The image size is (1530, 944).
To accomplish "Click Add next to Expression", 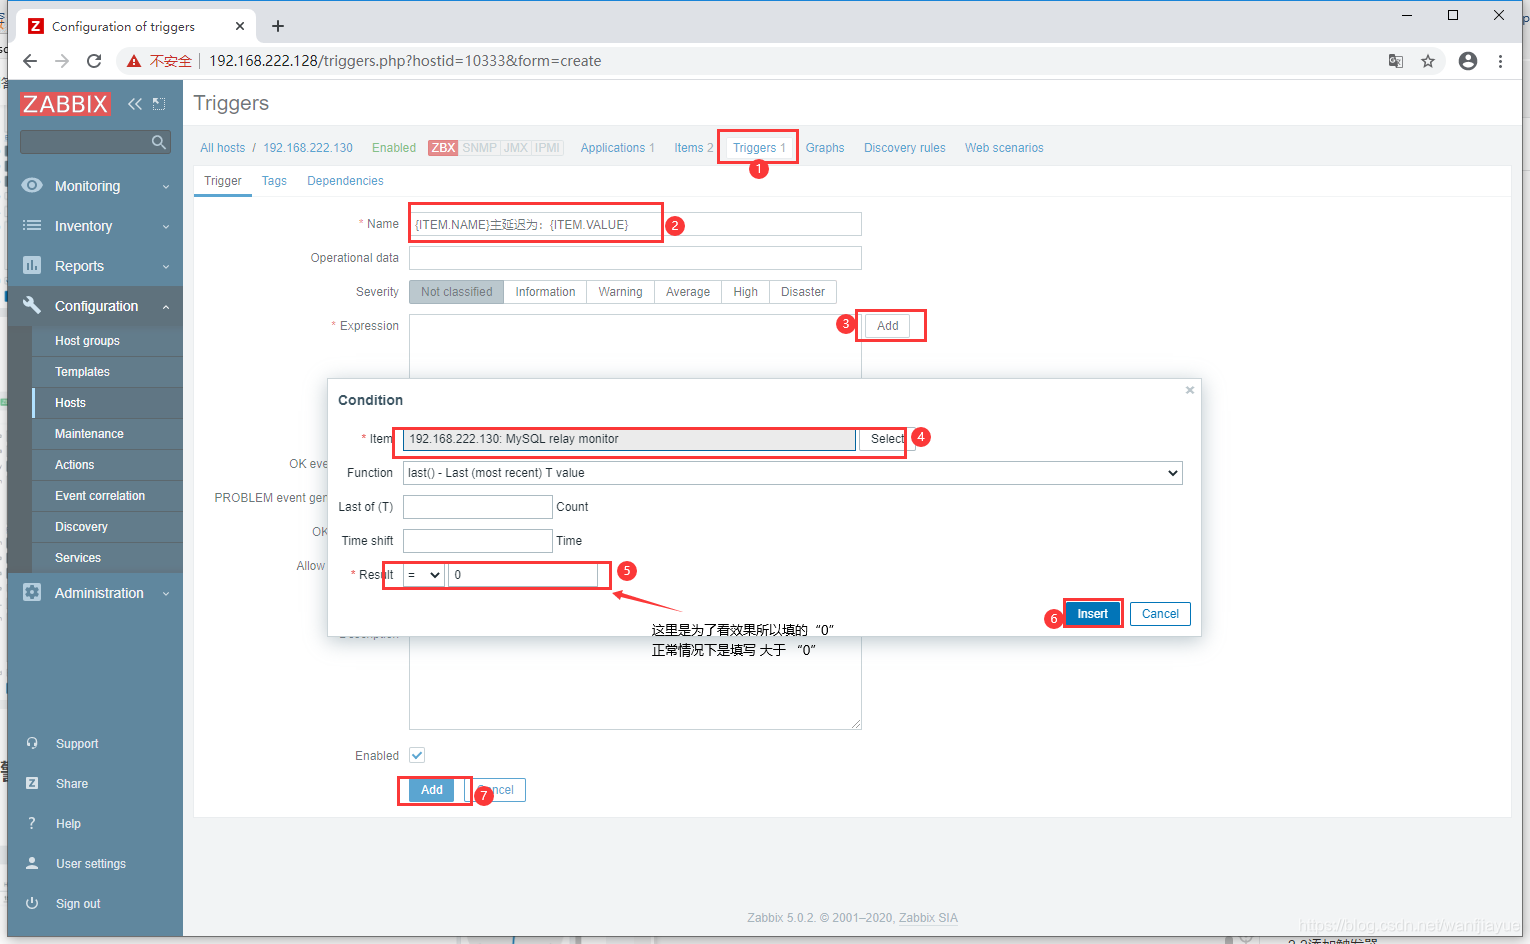I will 888,326.
